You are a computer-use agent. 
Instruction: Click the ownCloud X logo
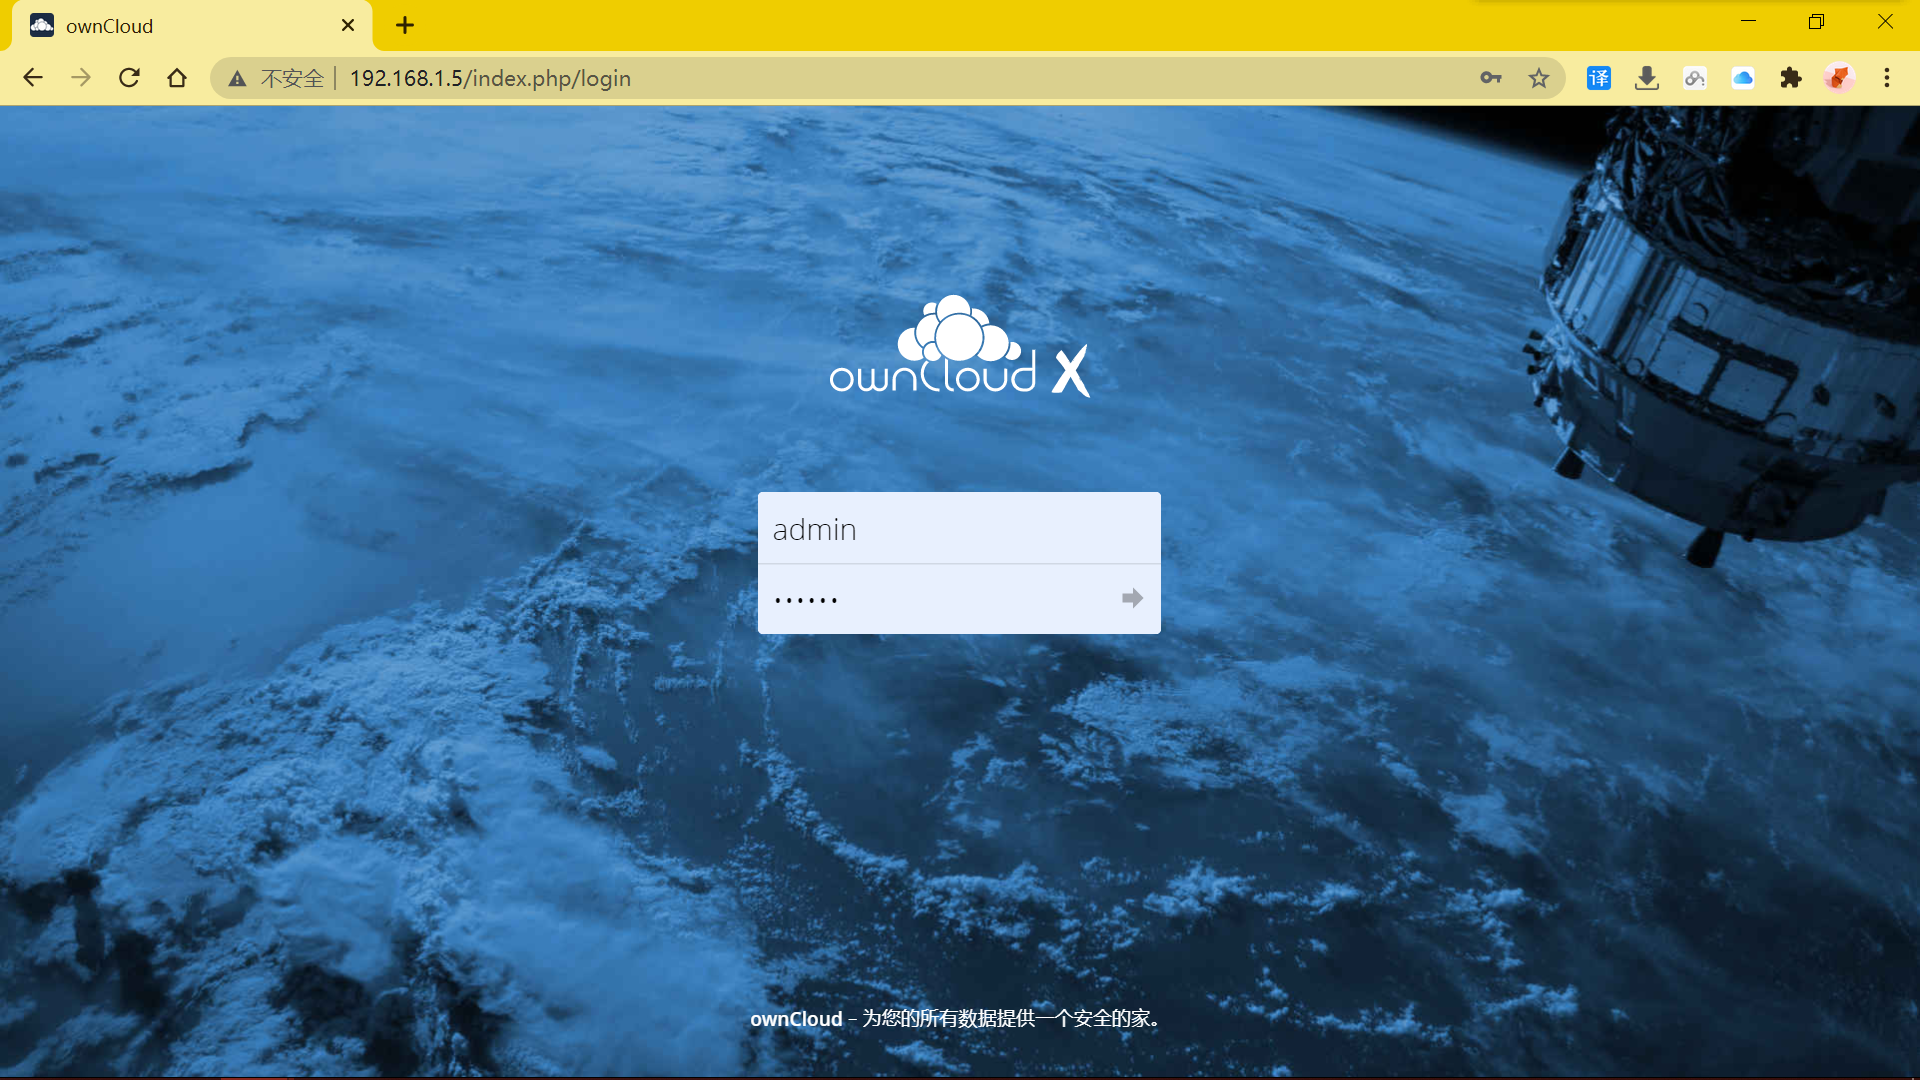tap(959, 346)
